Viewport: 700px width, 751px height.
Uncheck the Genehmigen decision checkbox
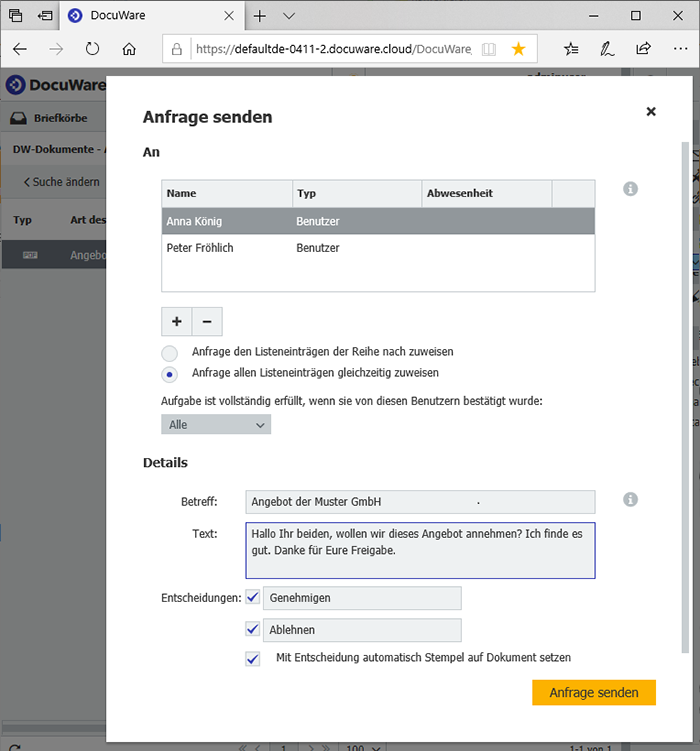[252, 597]
